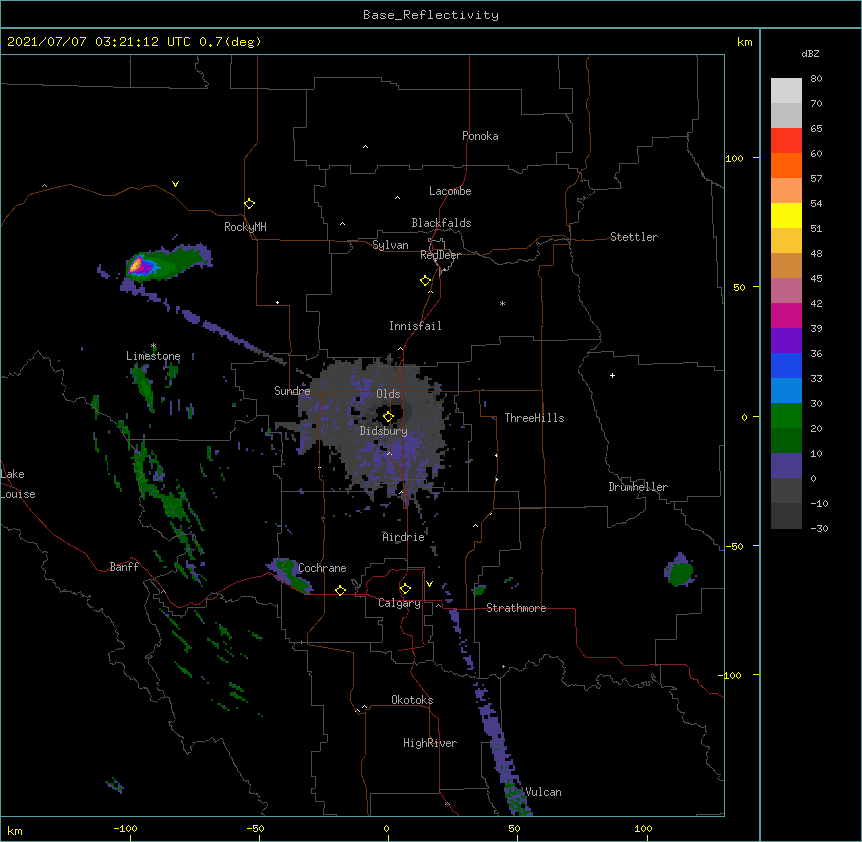The height and width of the screenshot is (842, 862).
Task: Click the yellow diamond marker beside RockyMH
Action: 249,204
